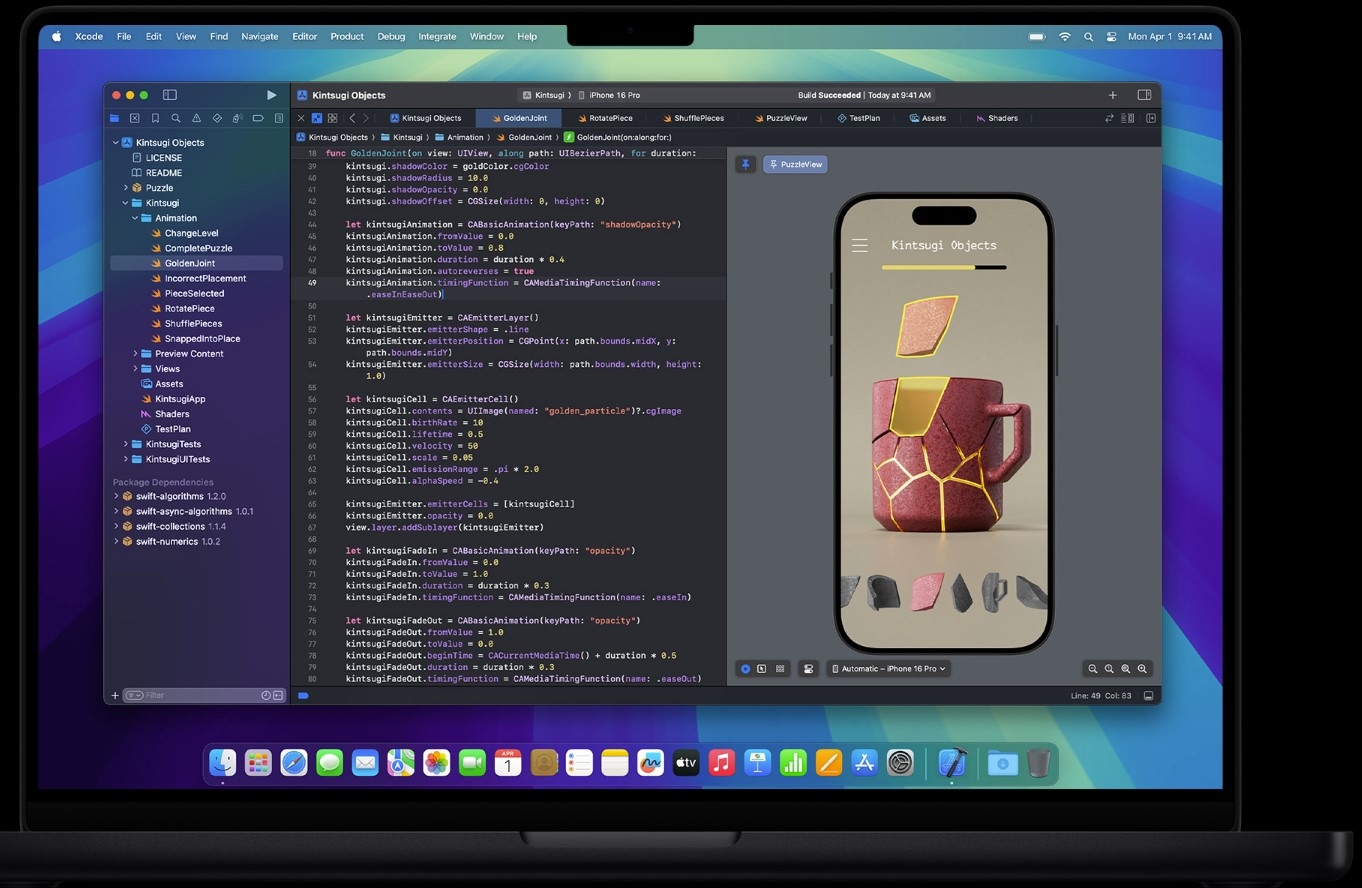Toggle the debug area icon
This screenshot has width=1362, height=888.
coord(1148,695)
